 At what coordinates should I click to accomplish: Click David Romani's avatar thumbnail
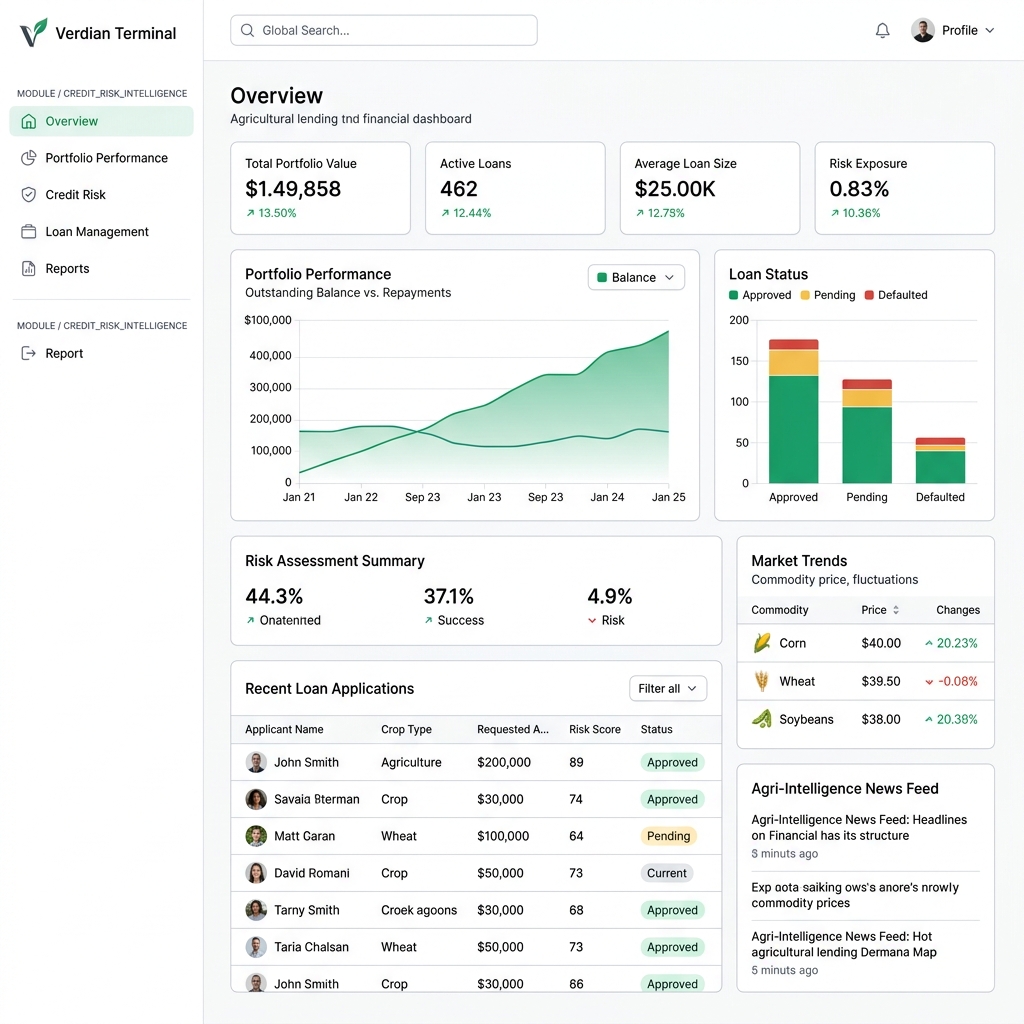click(x=256, y=873)
